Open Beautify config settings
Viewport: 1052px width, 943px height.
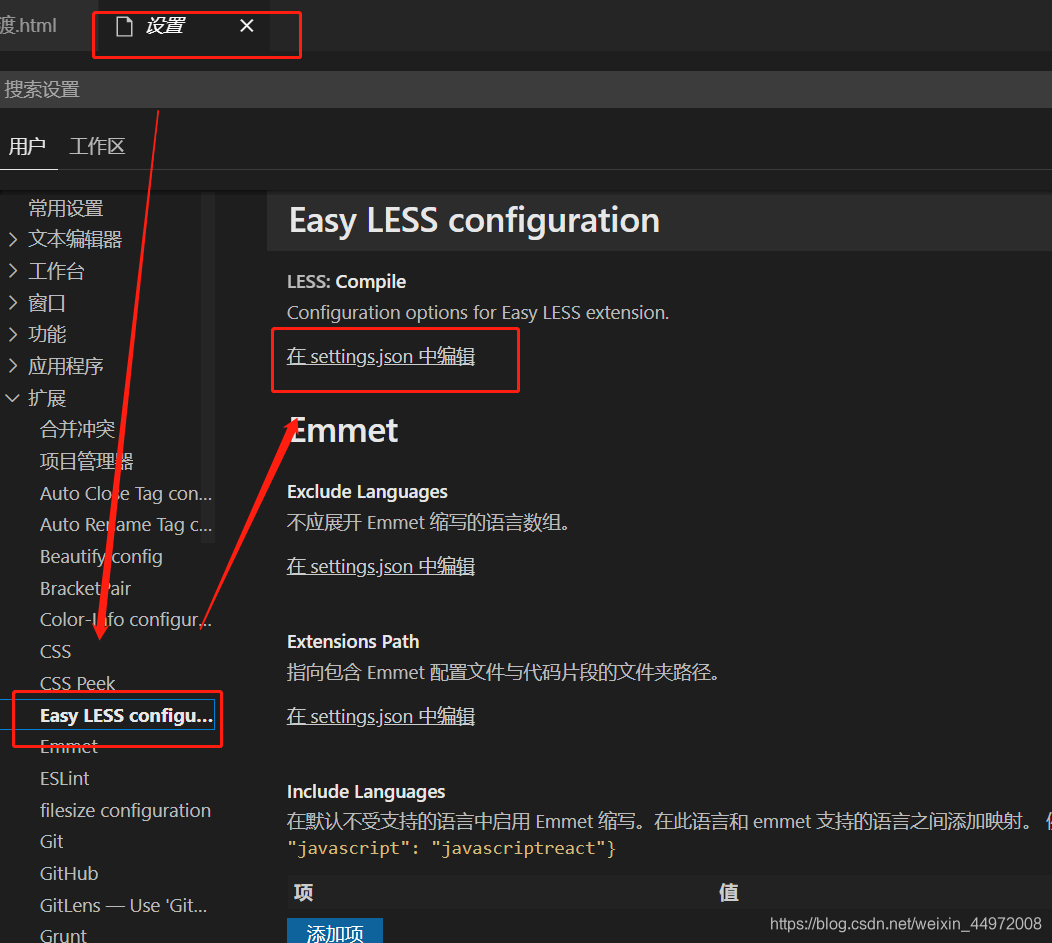(101, 557)
